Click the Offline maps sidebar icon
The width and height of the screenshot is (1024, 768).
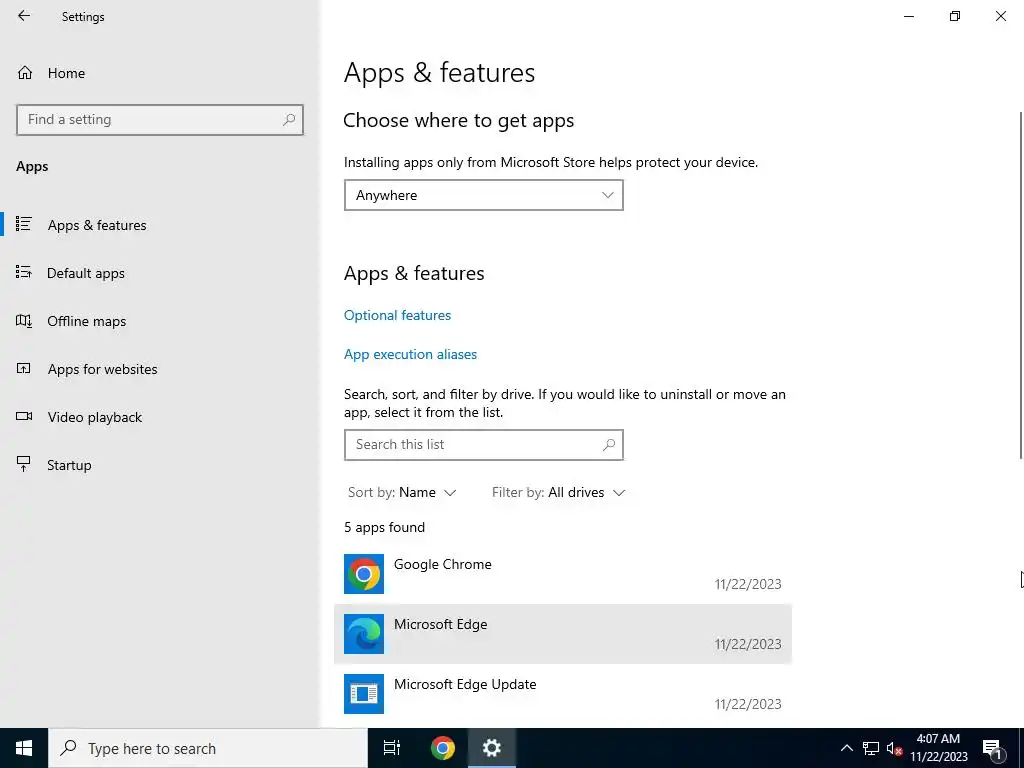click(24, 321)
